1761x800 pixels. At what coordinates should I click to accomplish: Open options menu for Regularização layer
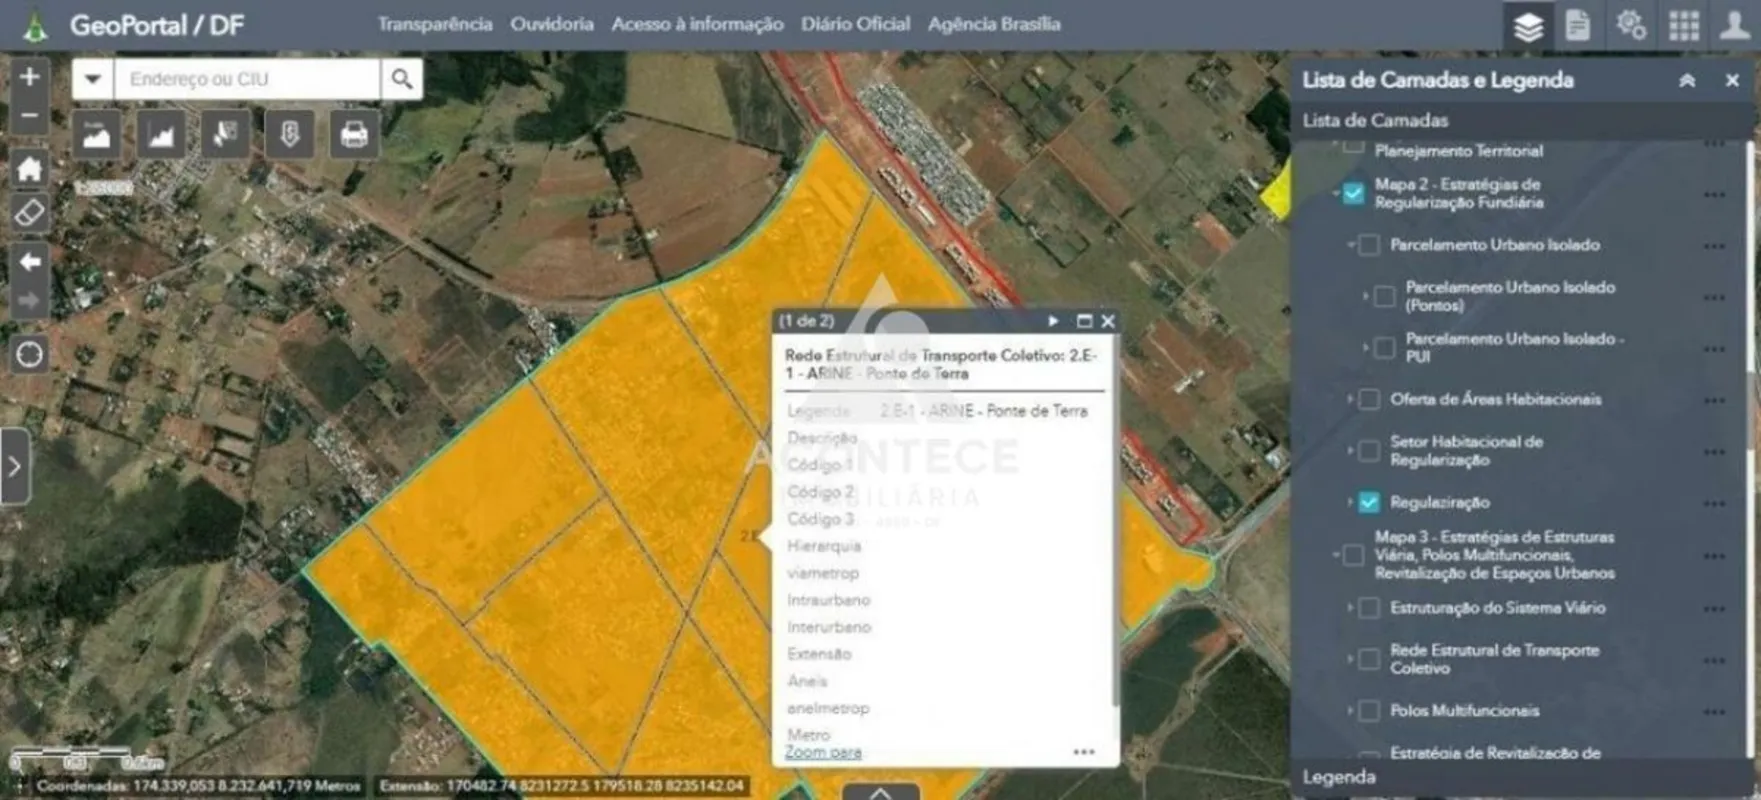pos(1715,503)
